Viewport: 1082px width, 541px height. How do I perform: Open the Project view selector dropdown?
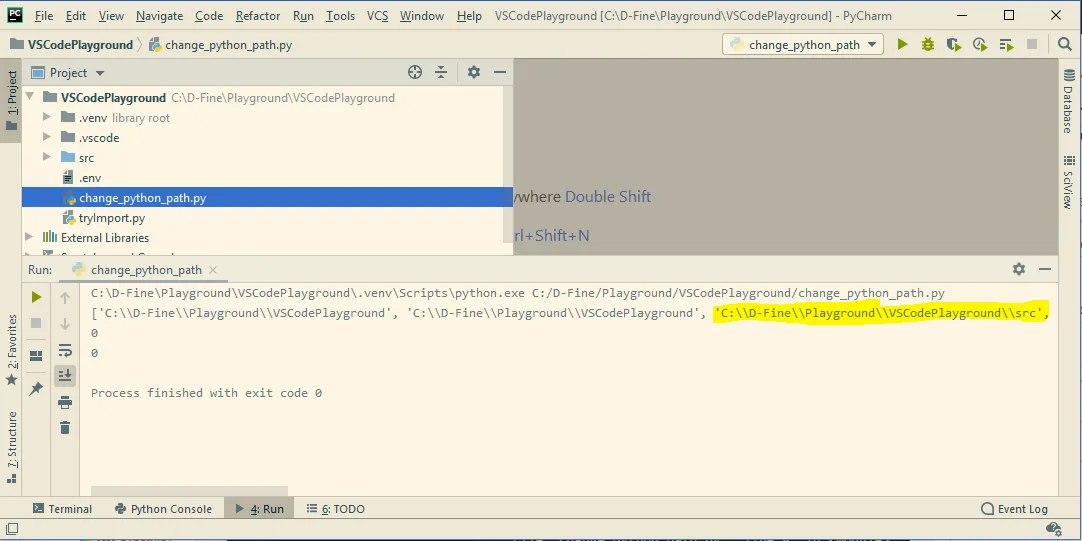coord(68,72)
